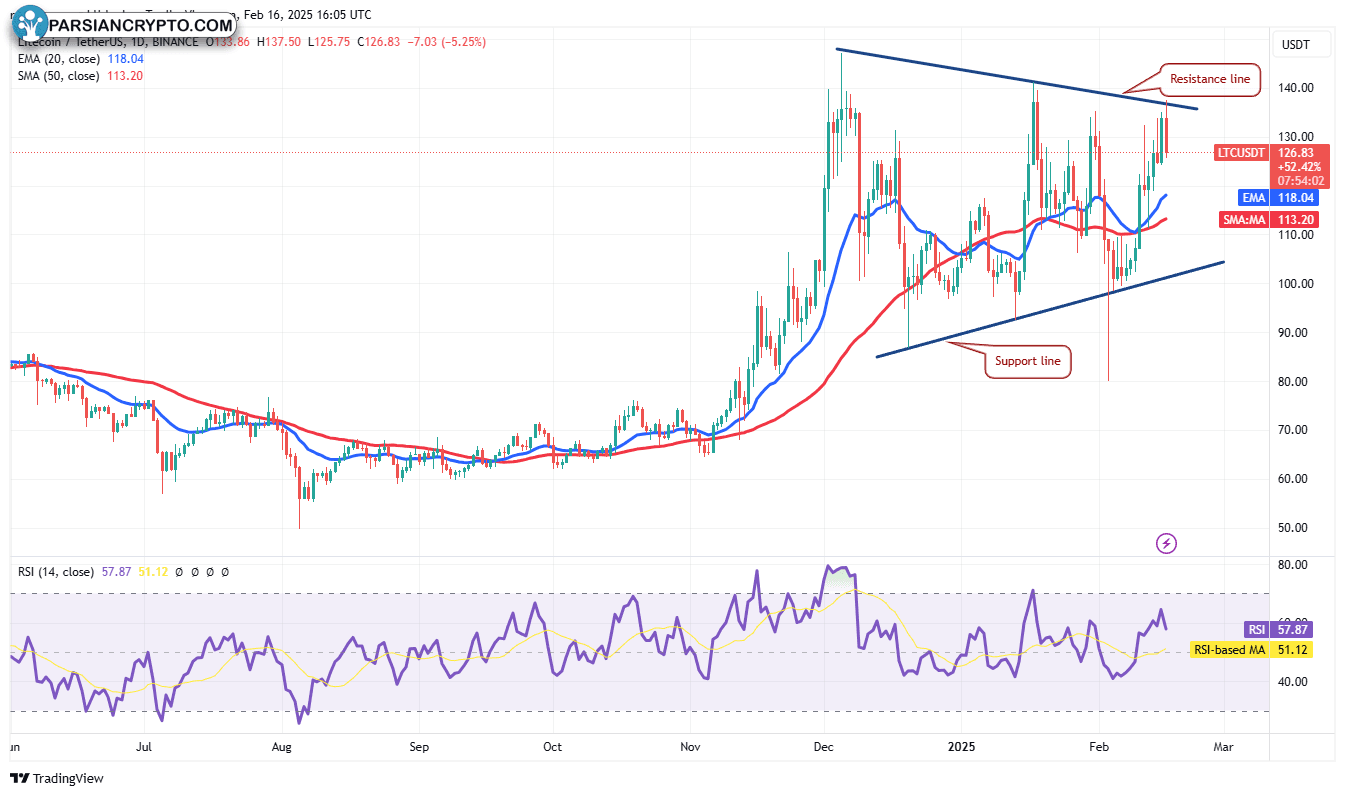Click the 113.20 value in SMA legend
The image size is (1345, 796).
(124, 75)
